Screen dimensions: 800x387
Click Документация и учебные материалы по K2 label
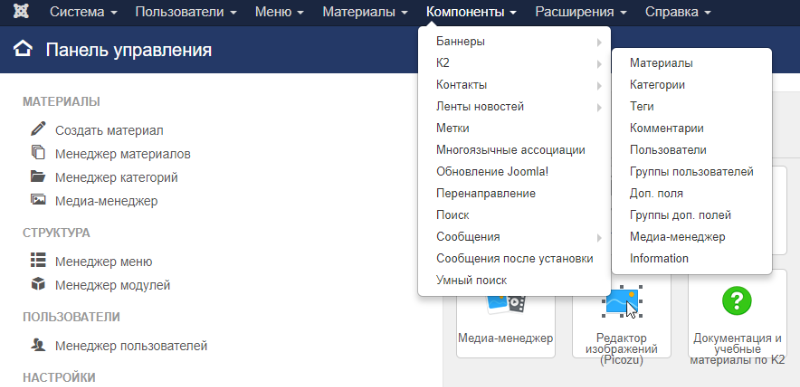[737, 349]
